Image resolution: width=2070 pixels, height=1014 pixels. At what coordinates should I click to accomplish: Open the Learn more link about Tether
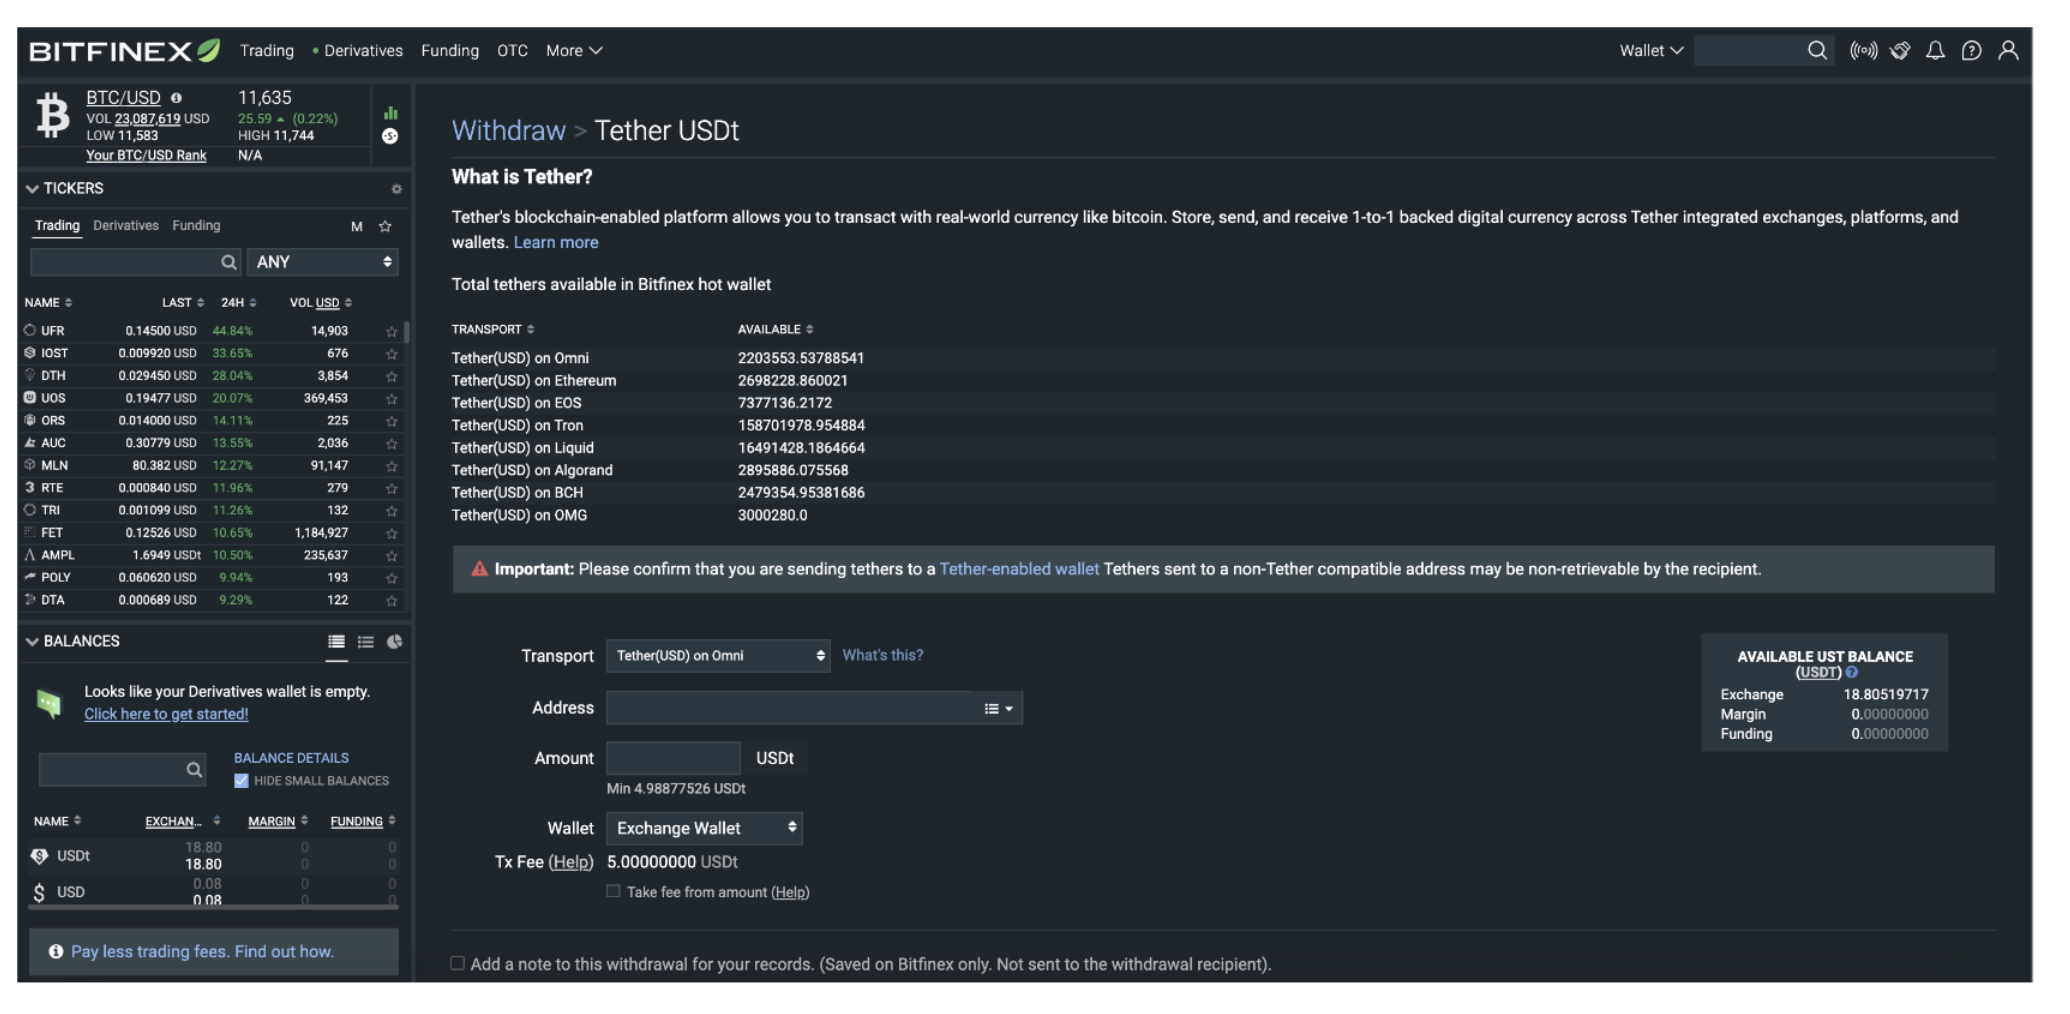[x=556, y=243]
